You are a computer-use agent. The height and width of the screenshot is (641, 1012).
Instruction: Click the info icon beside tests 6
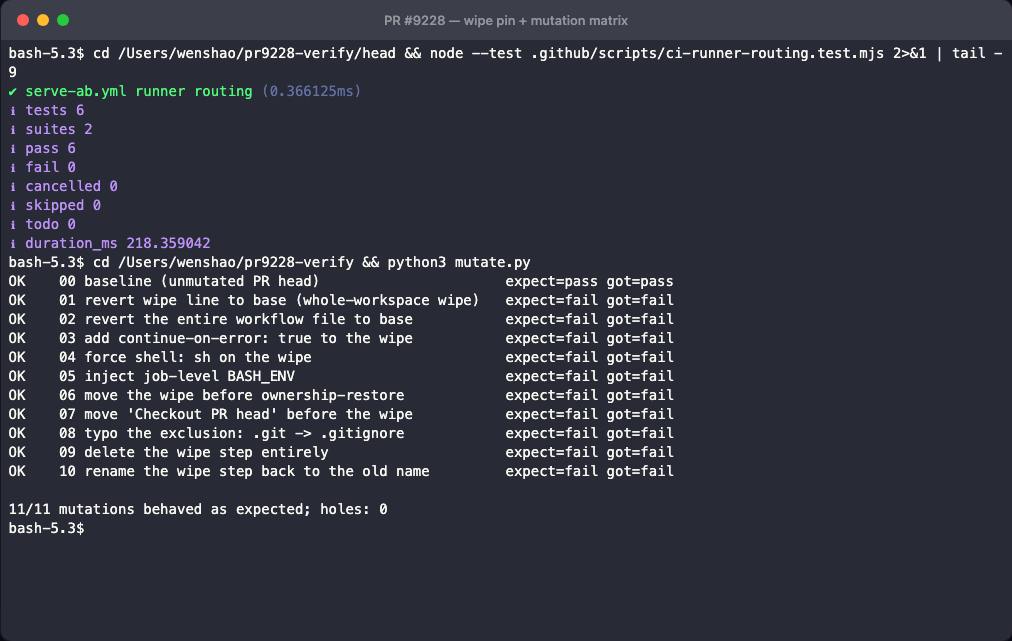pyautogui.click(x=12, y=110)
